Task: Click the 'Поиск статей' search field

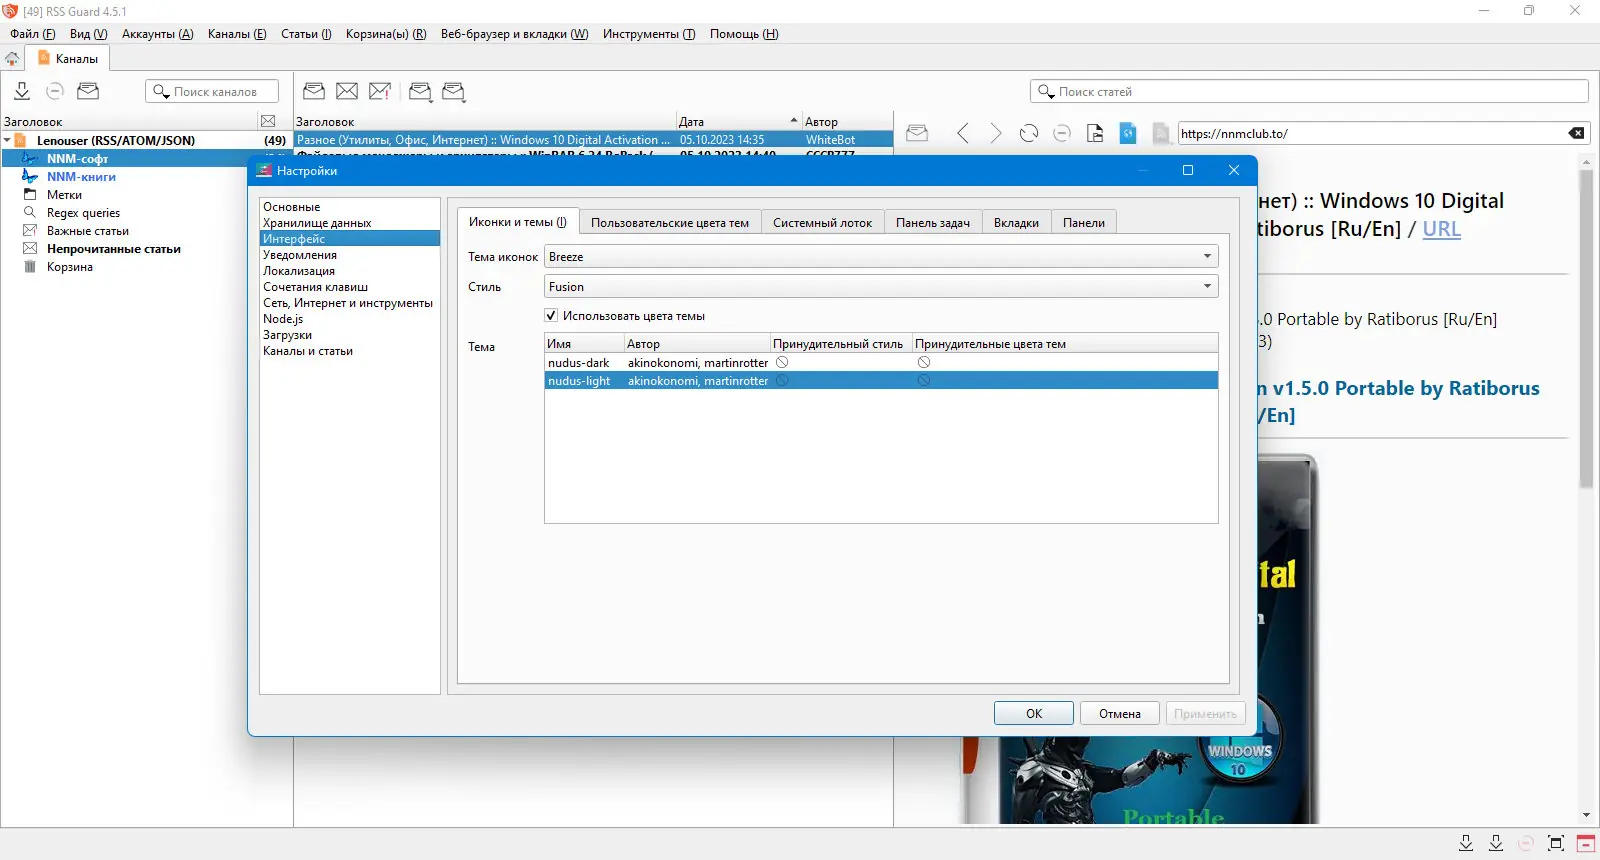Action: coord(1309,91)
